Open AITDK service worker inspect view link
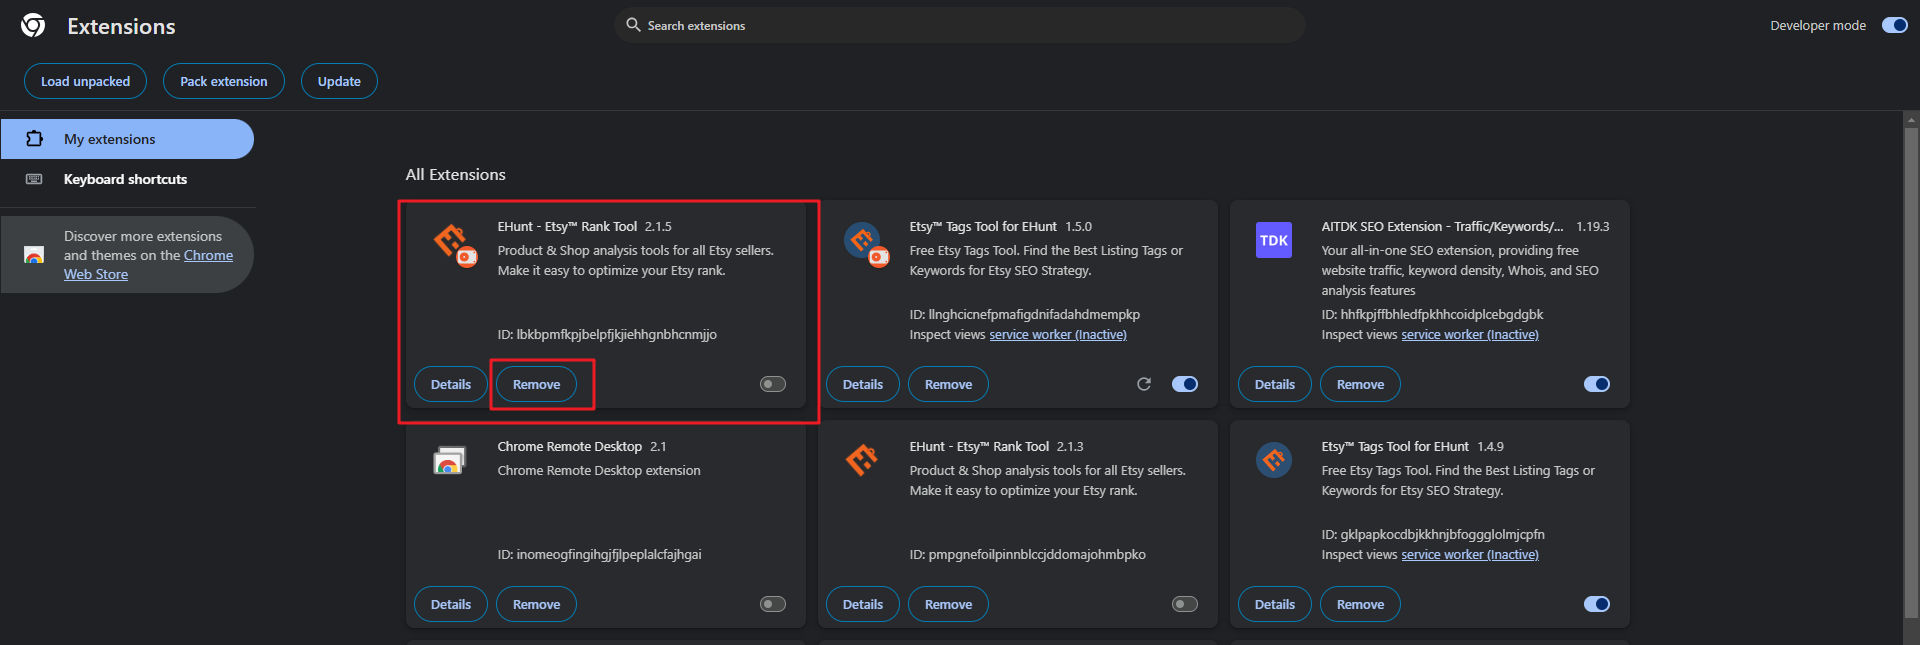 1469,335
